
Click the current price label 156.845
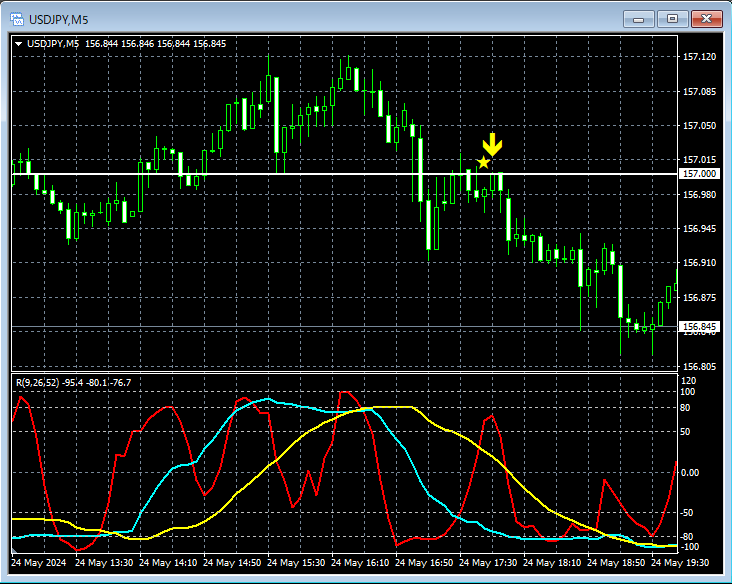(698, 326)
